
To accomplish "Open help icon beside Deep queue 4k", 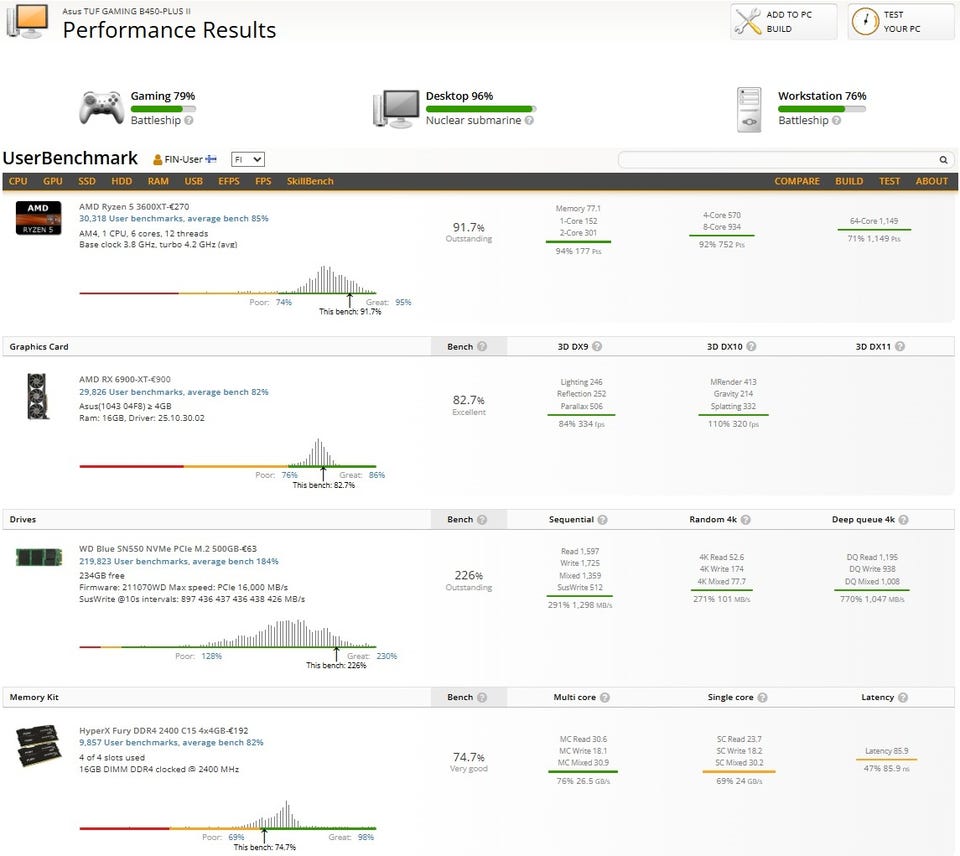I will (x=904, y=520).
